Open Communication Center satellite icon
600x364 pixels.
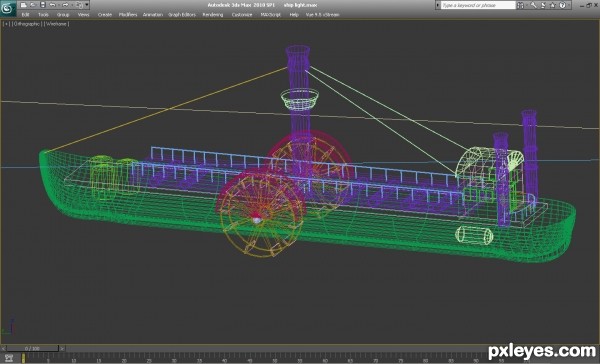point(543,5)
